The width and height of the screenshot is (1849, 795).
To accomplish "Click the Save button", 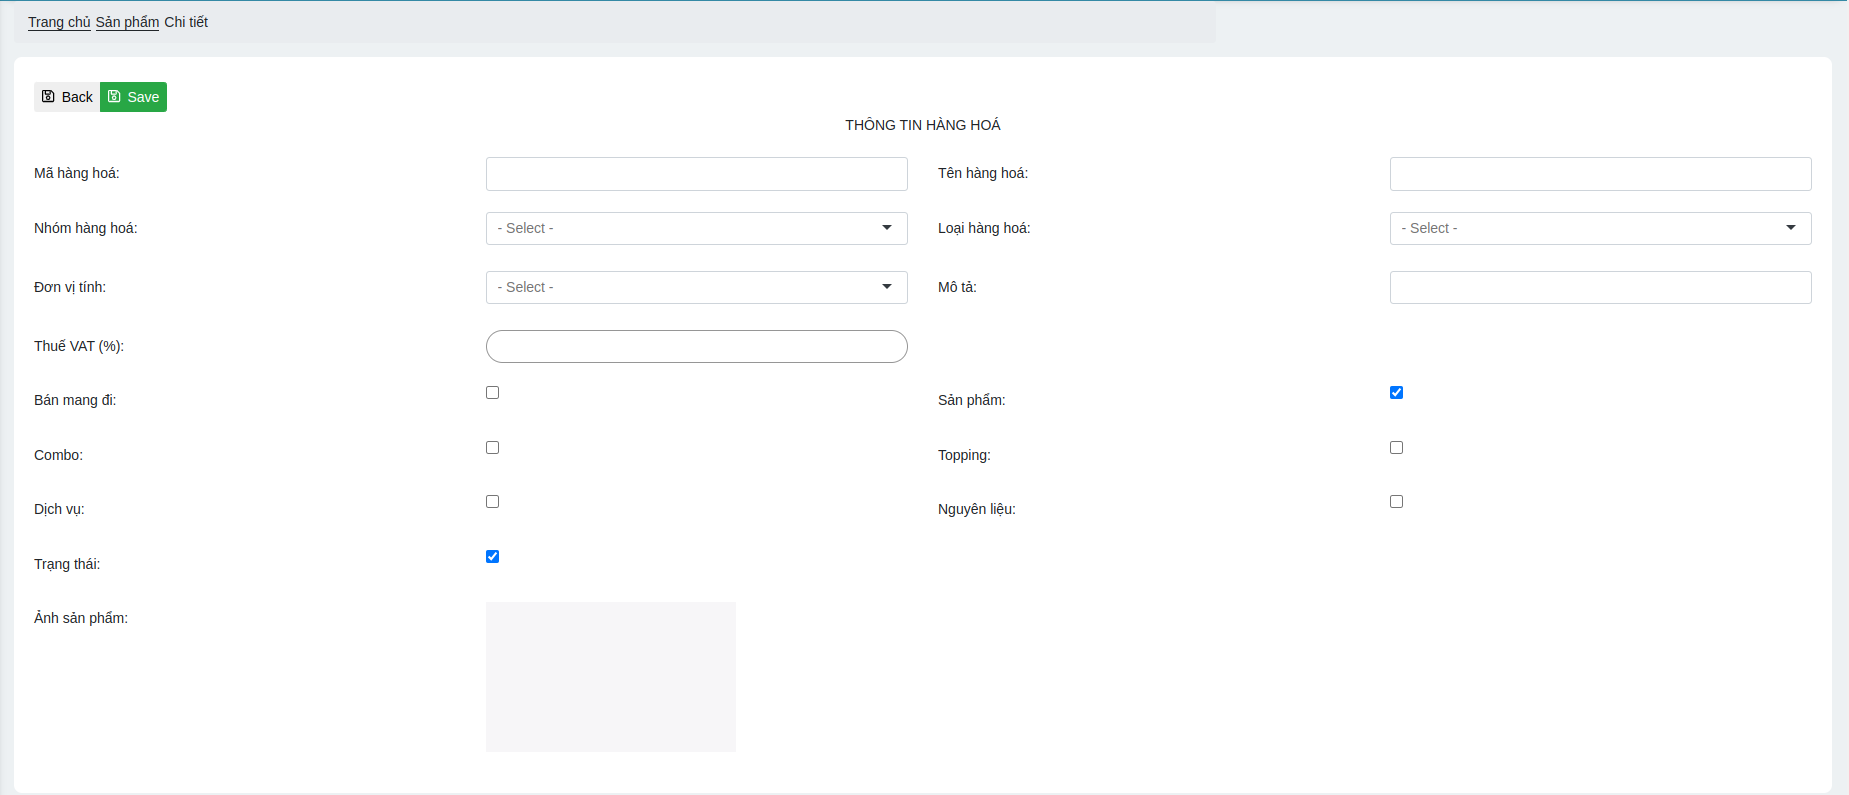I will coord(134,97).
